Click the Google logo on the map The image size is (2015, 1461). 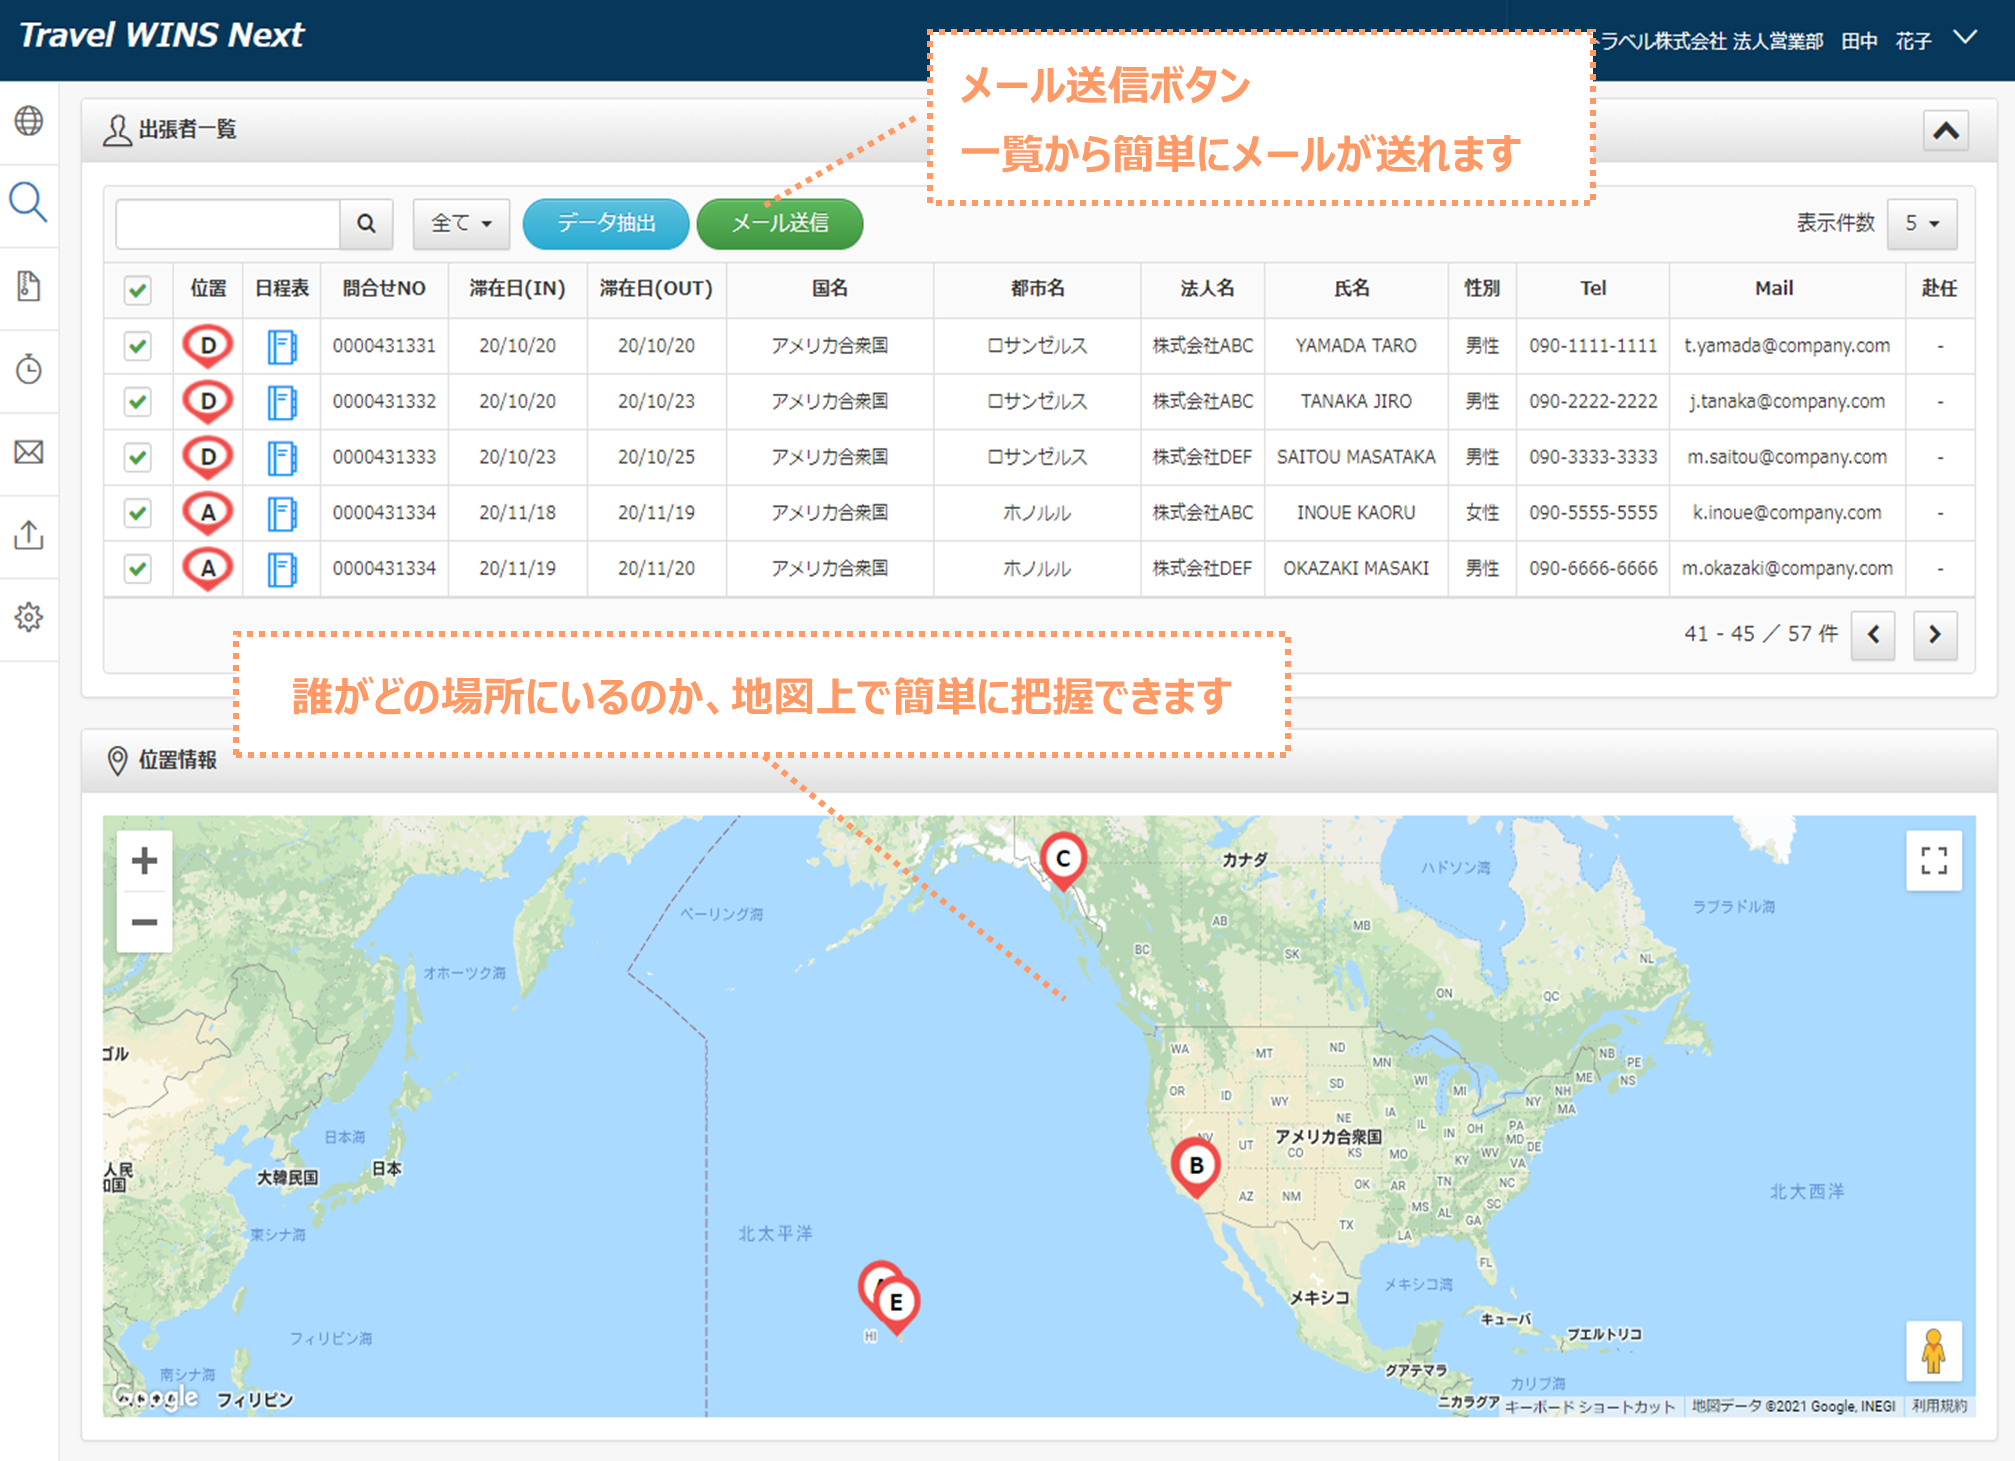(156, 1397)
